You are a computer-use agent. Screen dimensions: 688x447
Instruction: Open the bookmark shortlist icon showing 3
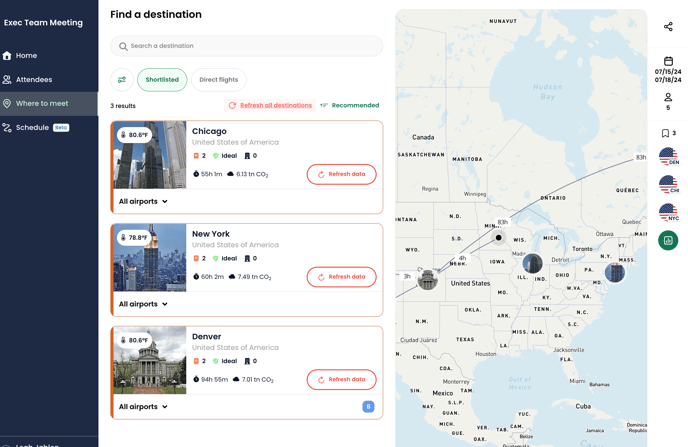coord(665,133)
